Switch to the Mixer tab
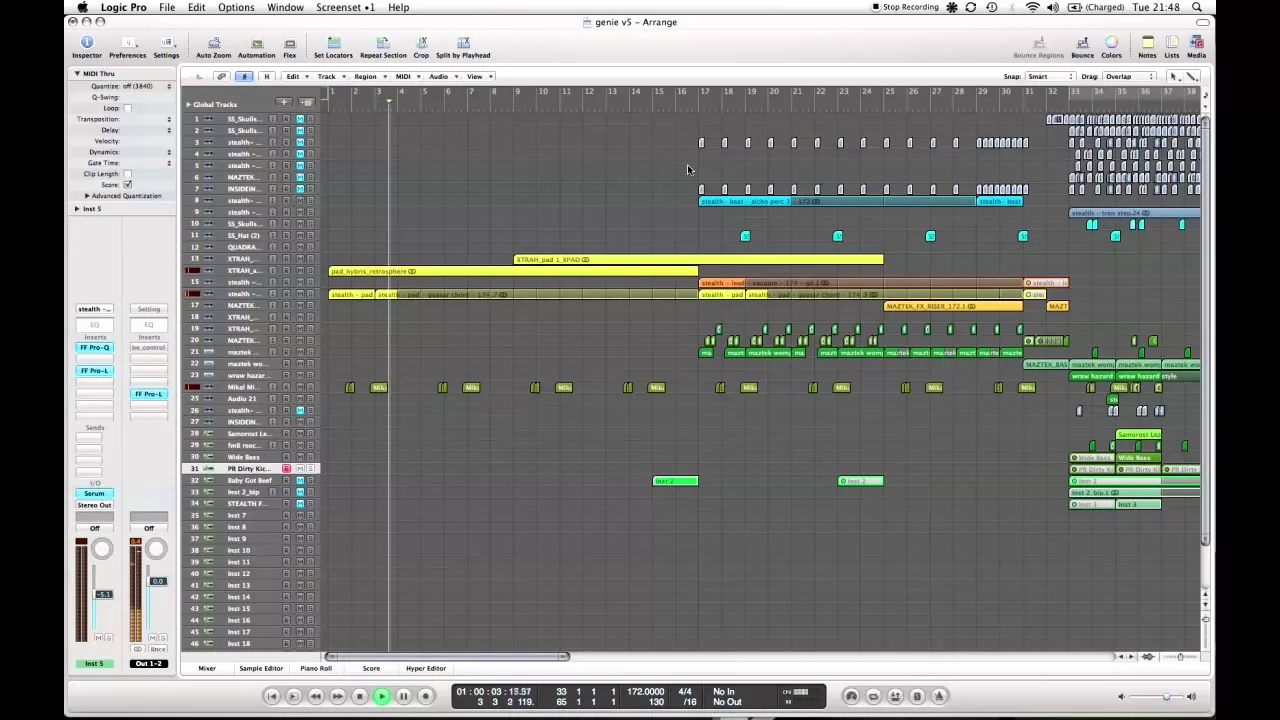Screen dimensions: 1280x720 click(207, 668)
